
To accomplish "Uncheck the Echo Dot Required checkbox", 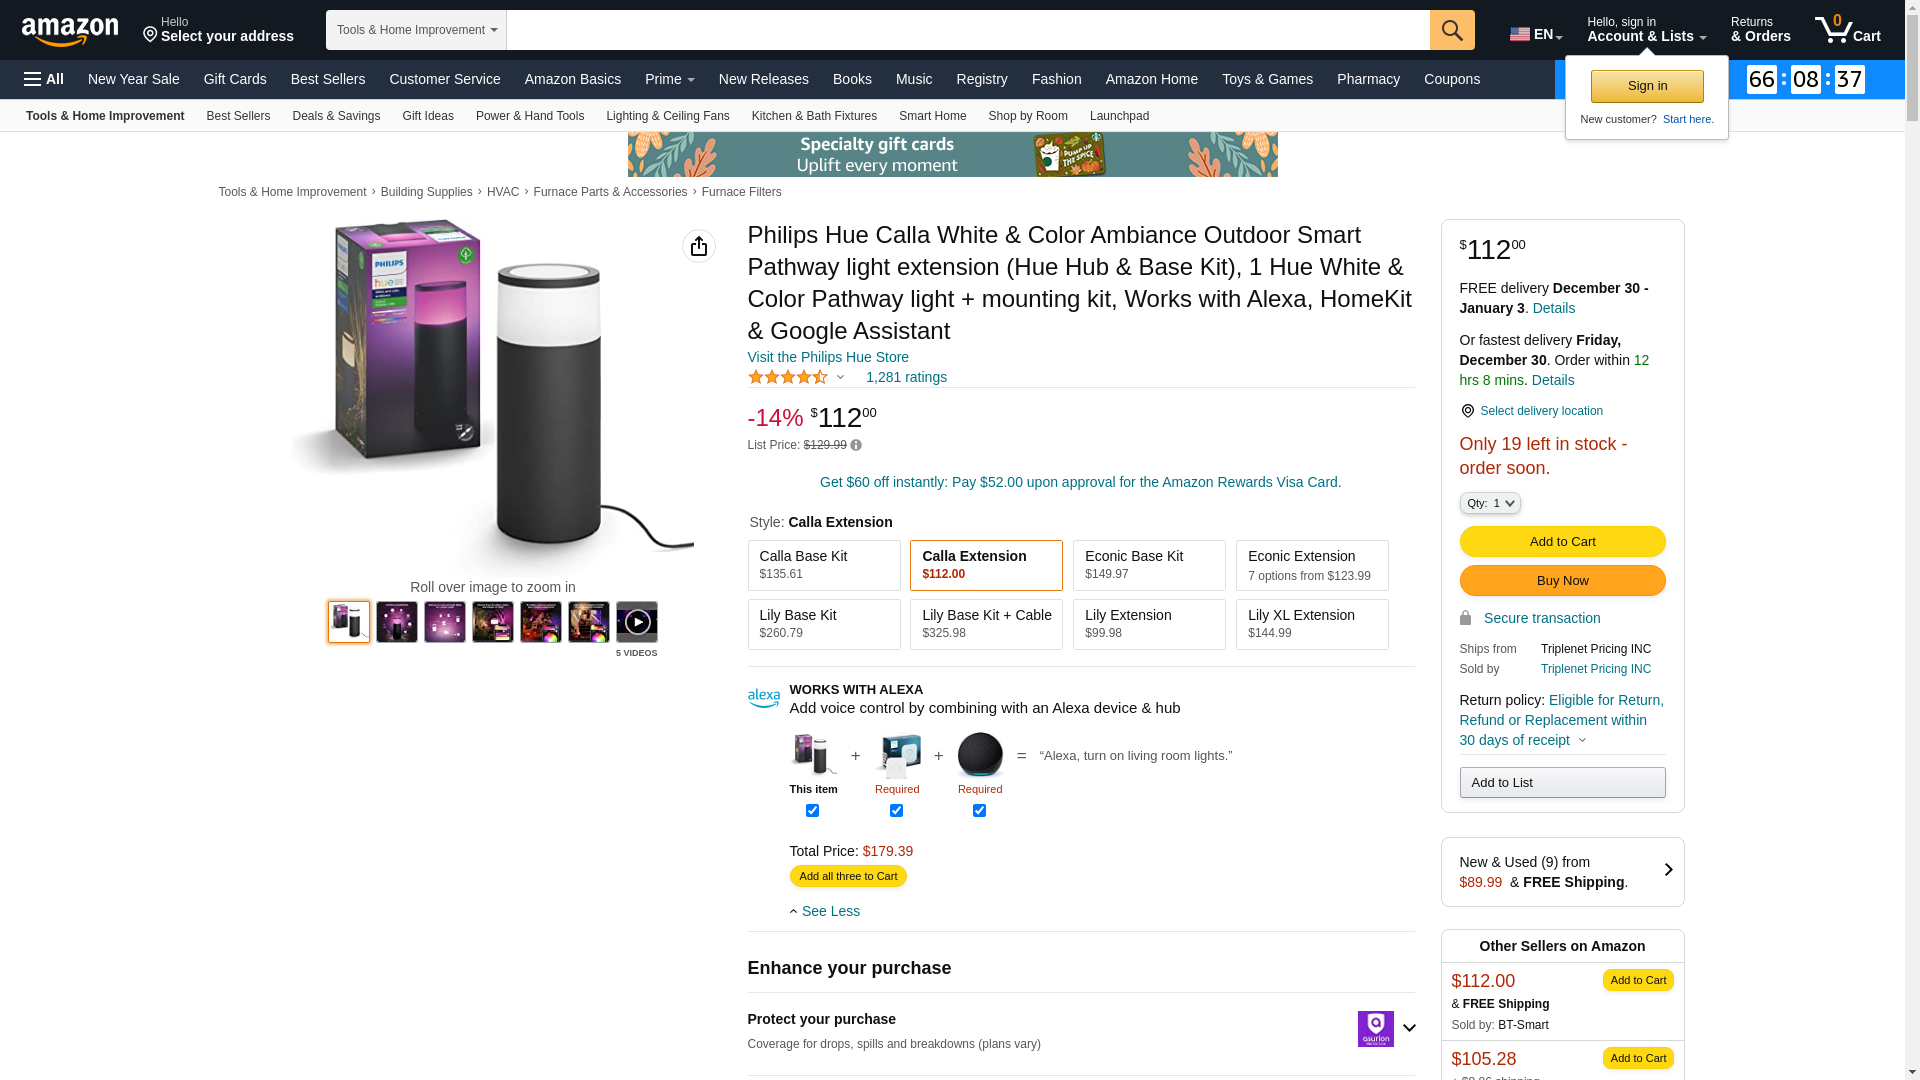I will coord(979,811).
